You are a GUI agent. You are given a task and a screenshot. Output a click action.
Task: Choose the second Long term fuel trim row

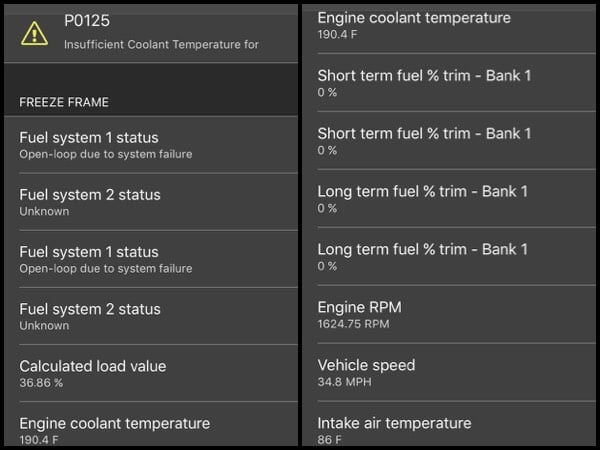[x=448, y=256]
